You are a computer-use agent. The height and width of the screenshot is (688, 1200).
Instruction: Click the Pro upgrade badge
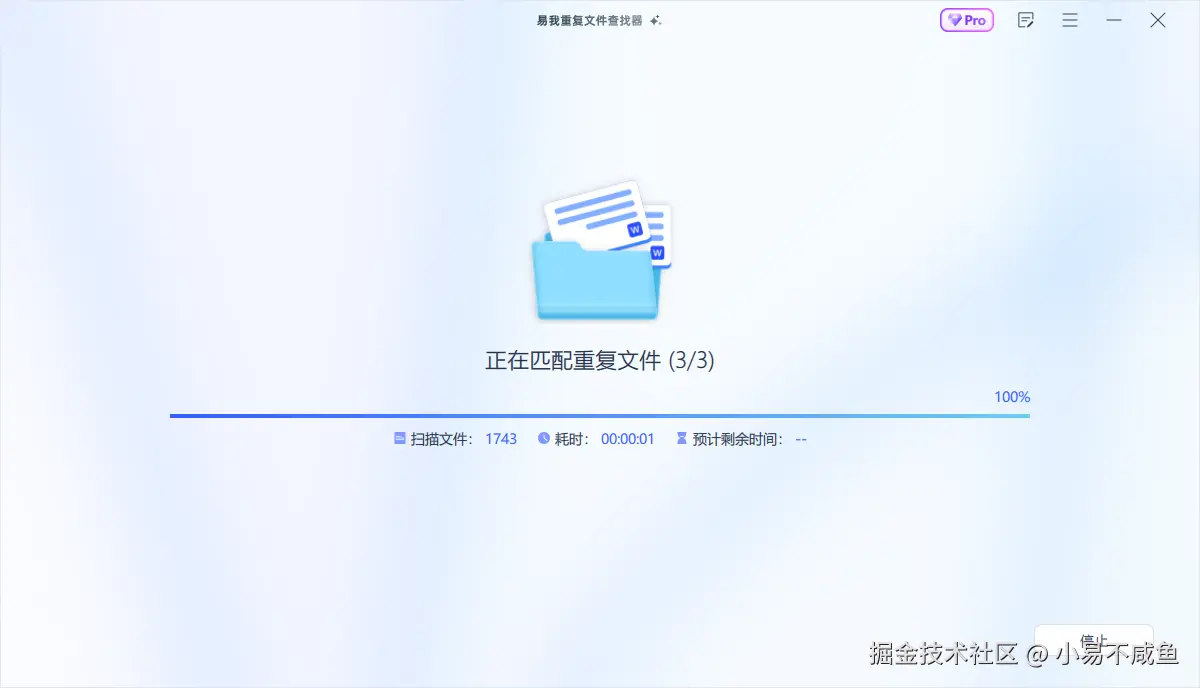pyautogui.click(x=966, y=20)
